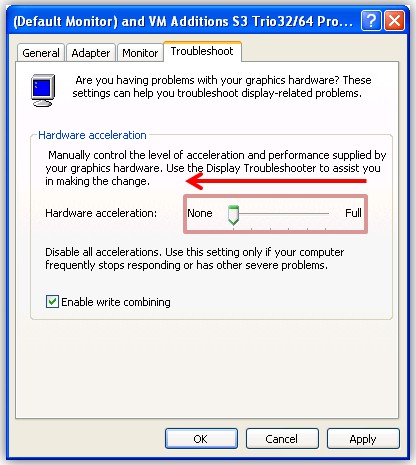Select the Monitor tab
Viewport: 416px width, 465px height.
(140, 53)
